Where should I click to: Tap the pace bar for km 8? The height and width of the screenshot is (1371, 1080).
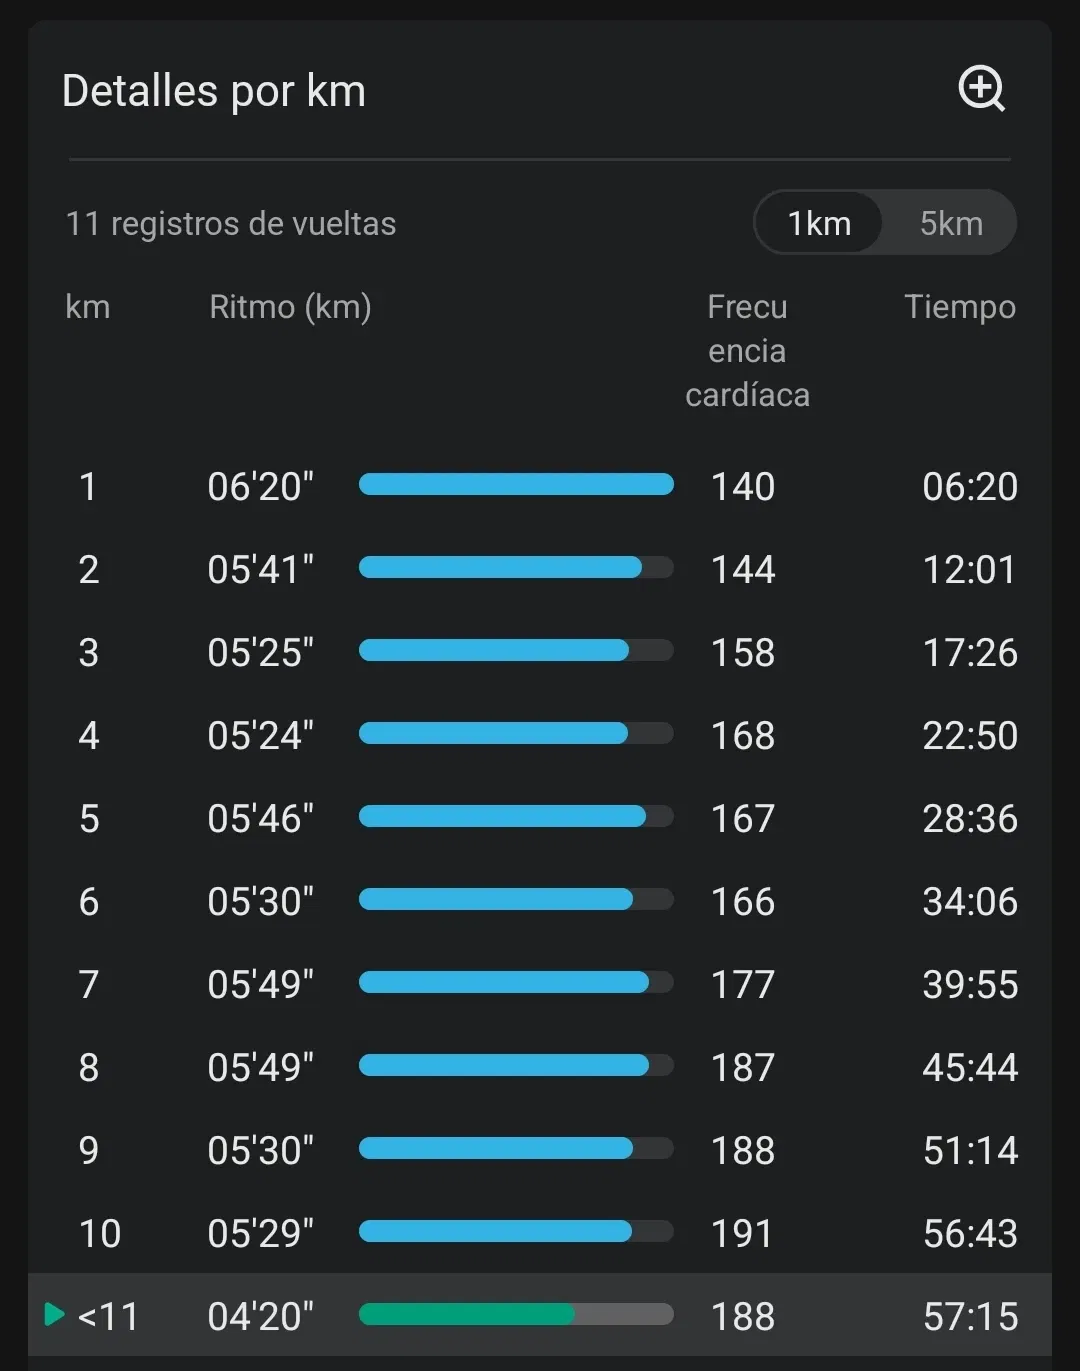point(516,1065)
